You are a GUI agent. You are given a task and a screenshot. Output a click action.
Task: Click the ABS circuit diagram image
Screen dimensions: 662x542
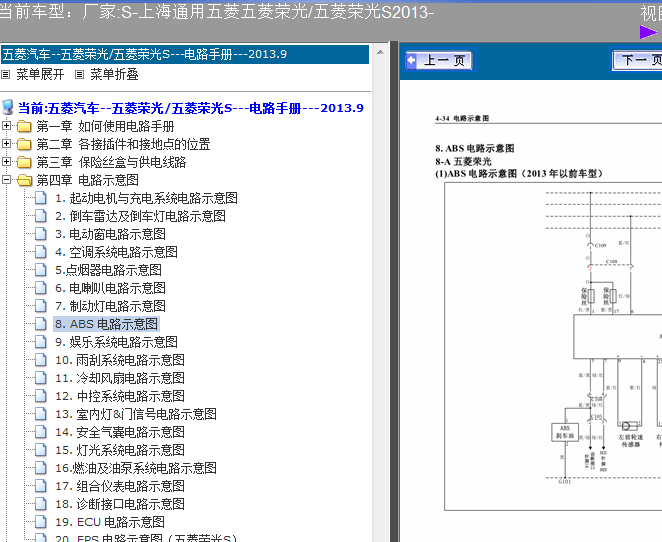[553, 346]
